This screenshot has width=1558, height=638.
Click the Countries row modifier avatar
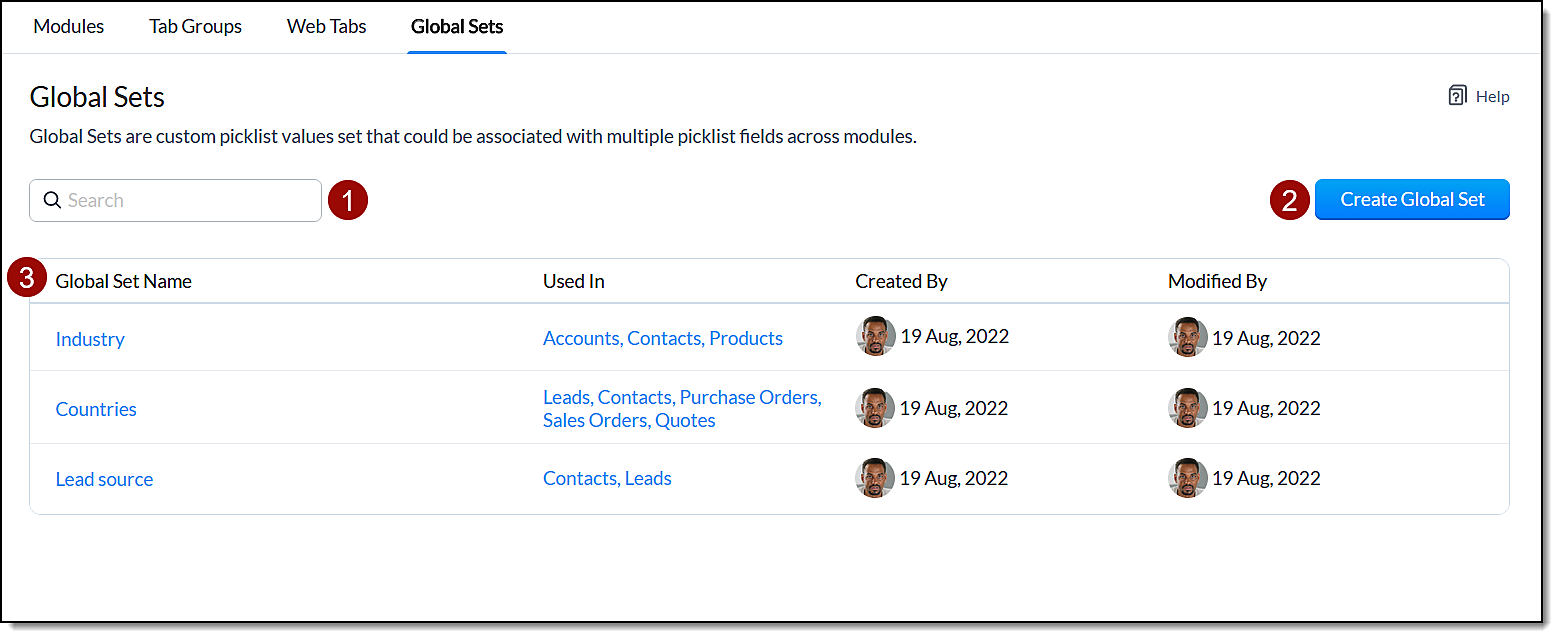point(1188,408)
